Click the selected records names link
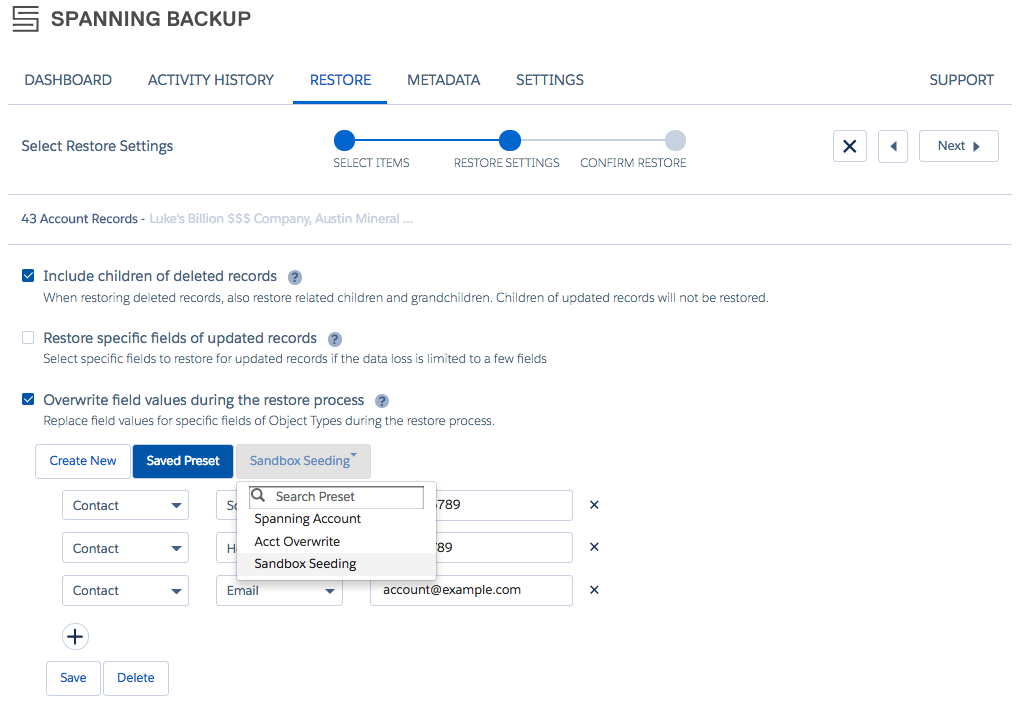1019x707 pixels. pyautogui.click(x=281, y=219)
